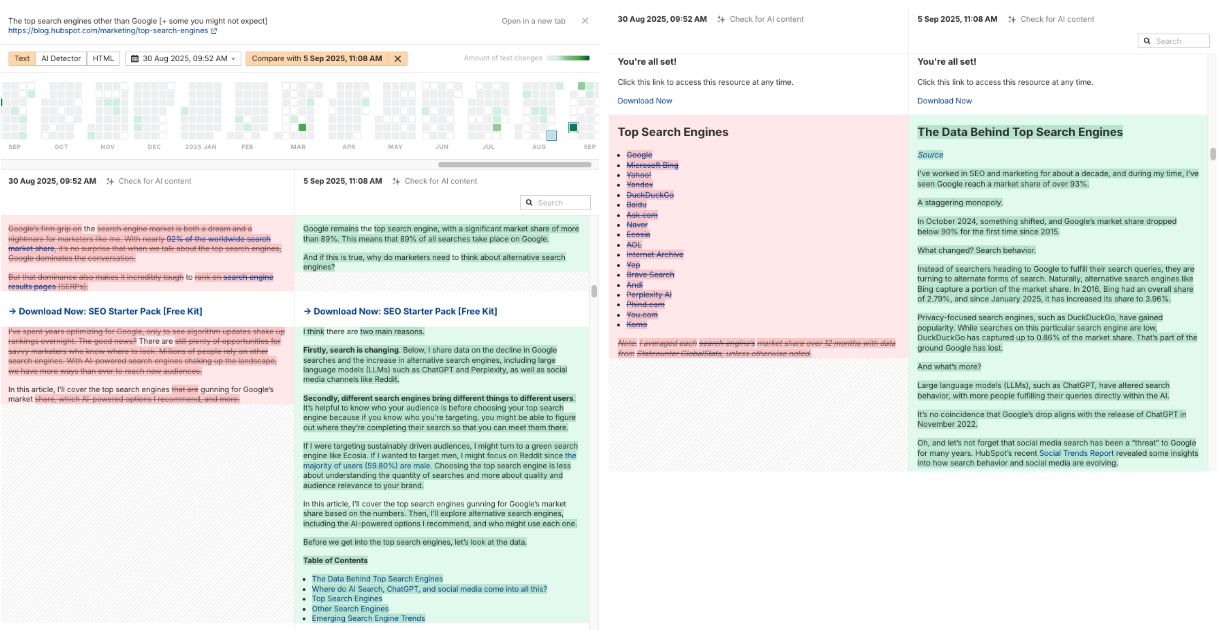This screenshot has height=630, width=1217.
Task: Select the Text tab
Action: coord(22,58)
